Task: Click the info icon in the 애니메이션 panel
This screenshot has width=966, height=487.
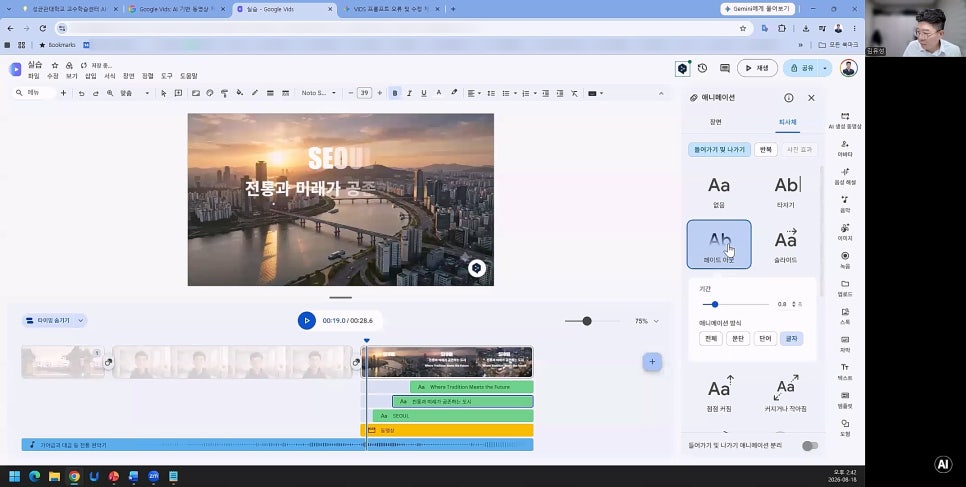Action: (x=789, y=98)
